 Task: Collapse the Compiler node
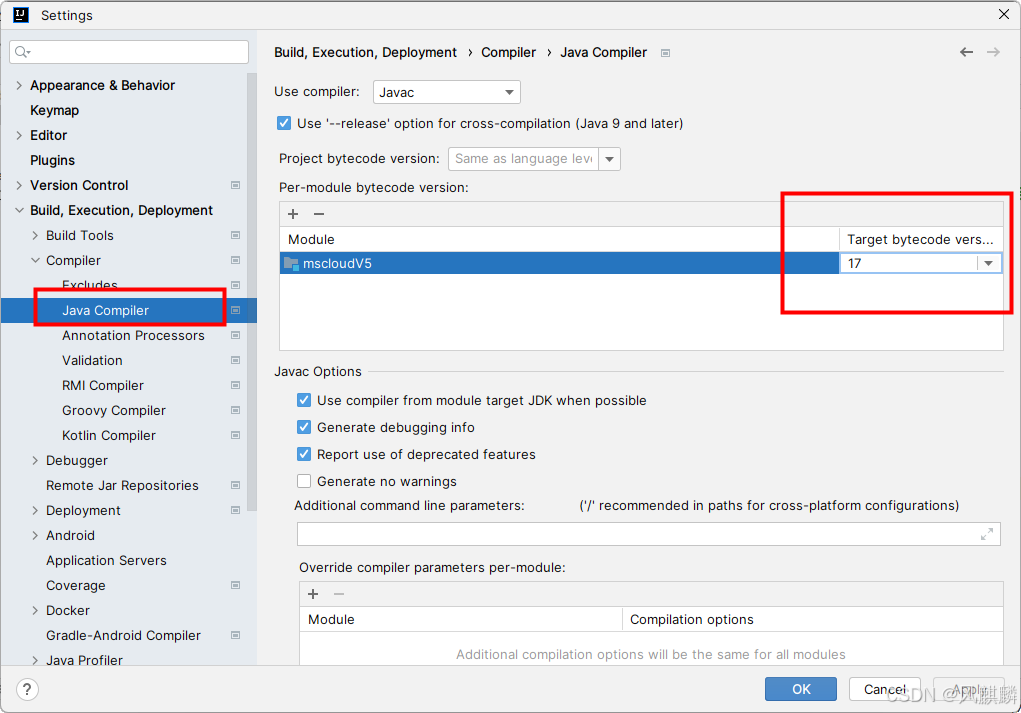(35, 260)
